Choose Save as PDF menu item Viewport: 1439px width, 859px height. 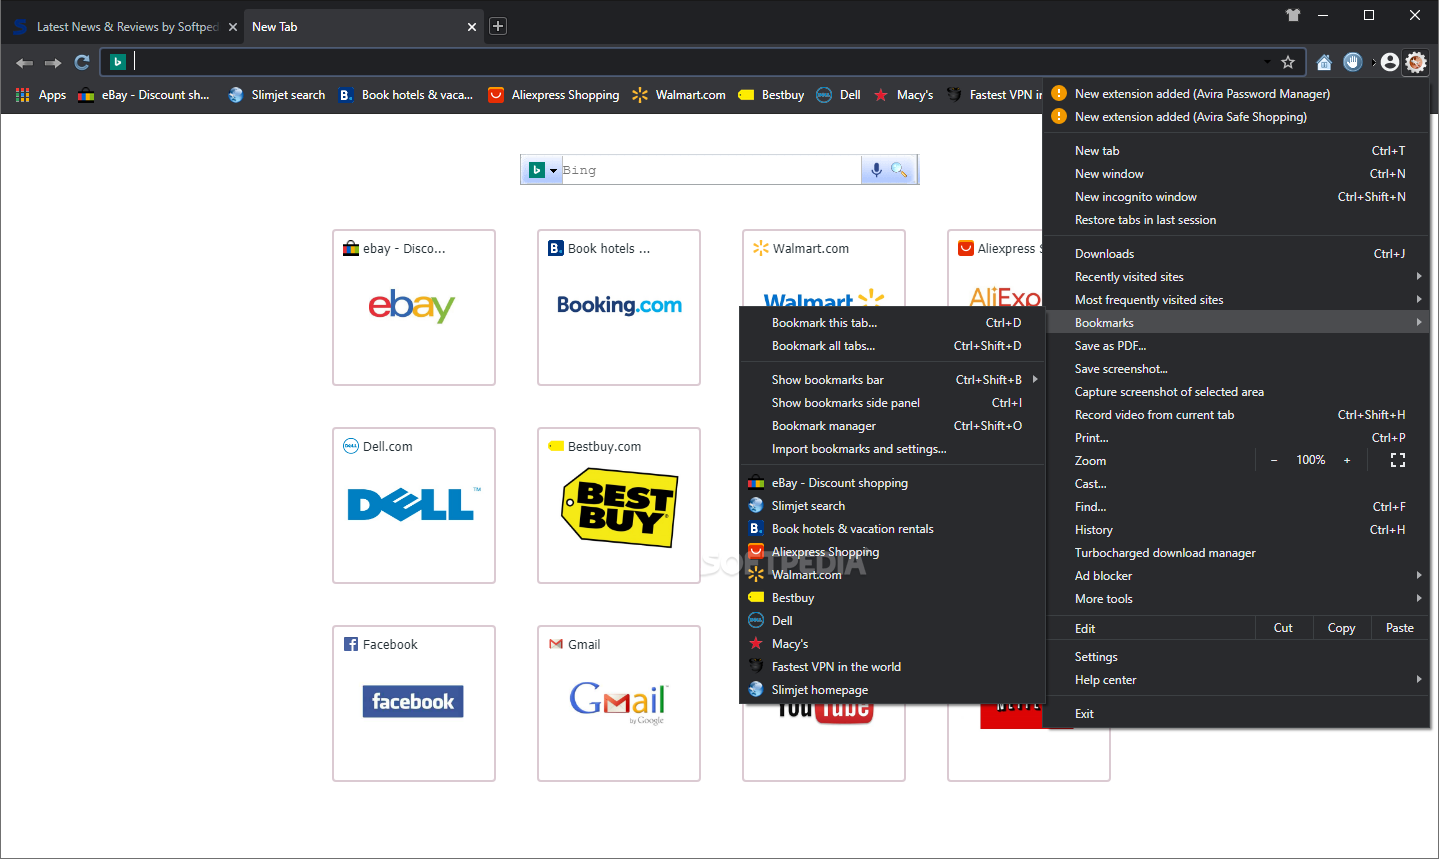click(1238, 346)
